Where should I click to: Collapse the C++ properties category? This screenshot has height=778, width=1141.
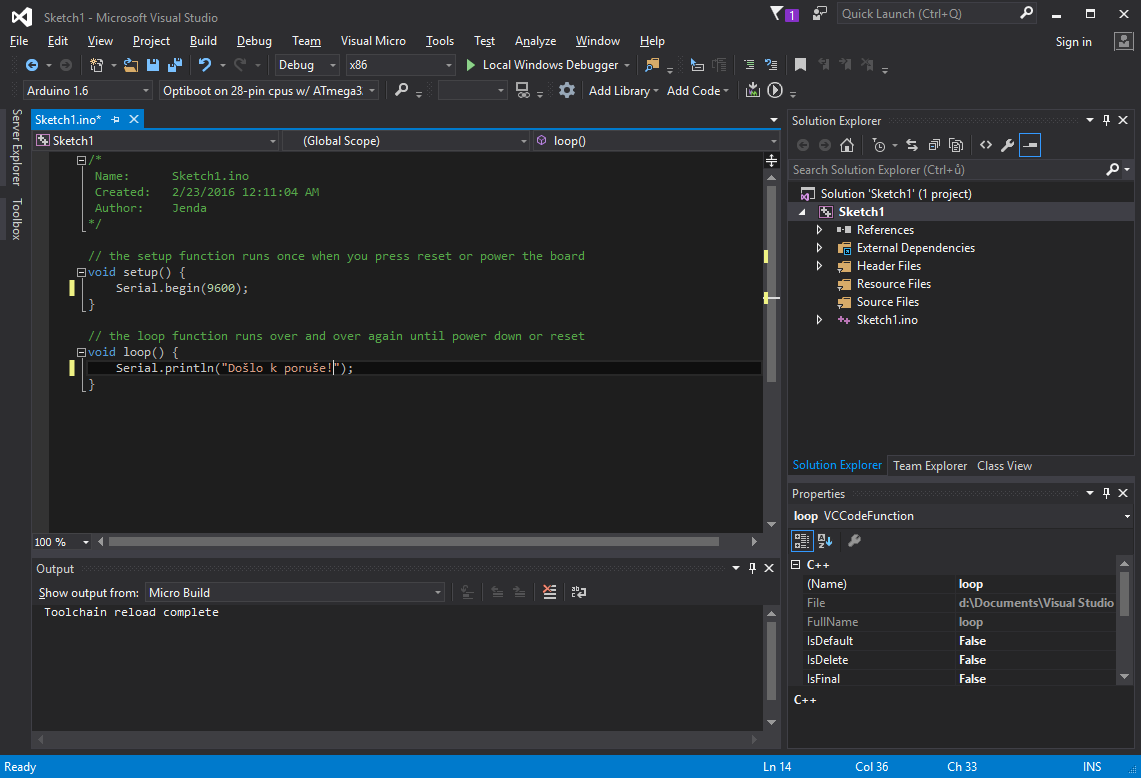[x=796, y=565]
